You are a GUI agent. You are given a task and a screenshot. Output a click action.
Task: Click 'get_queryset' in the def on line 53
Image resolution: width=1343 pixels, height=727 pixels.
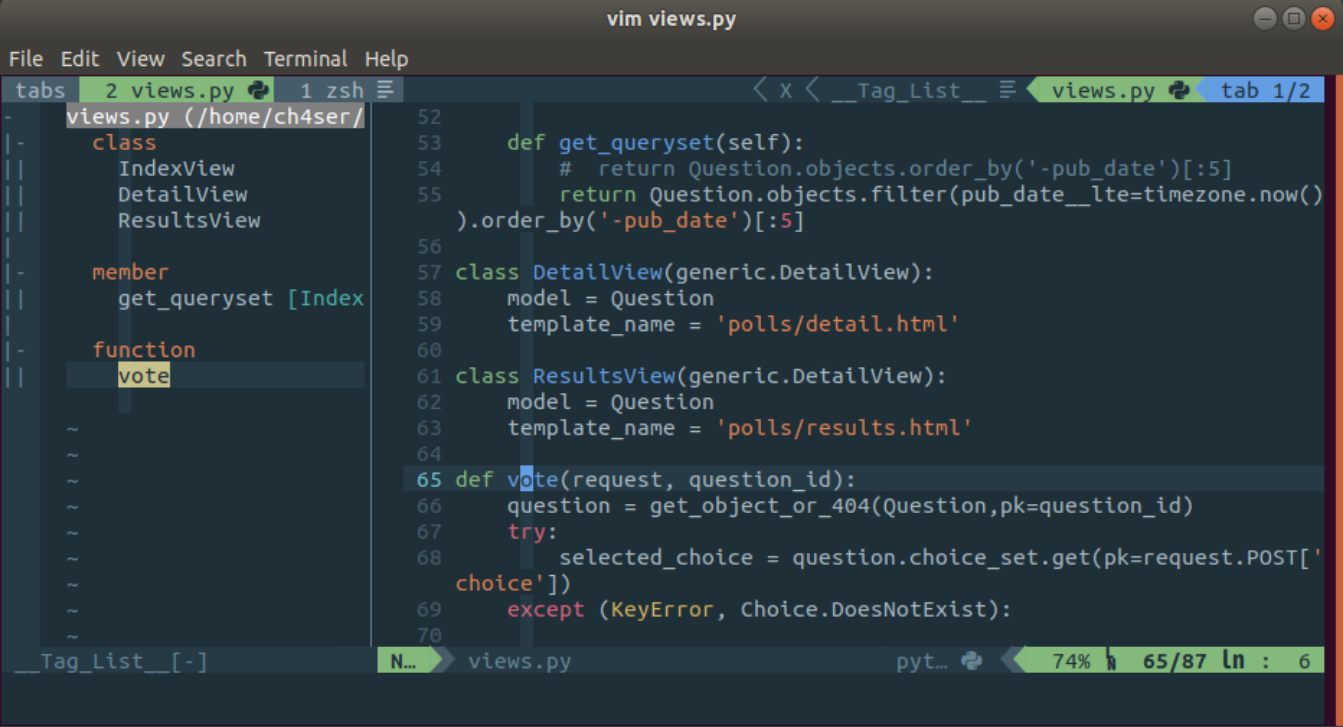tap(637, 143)
